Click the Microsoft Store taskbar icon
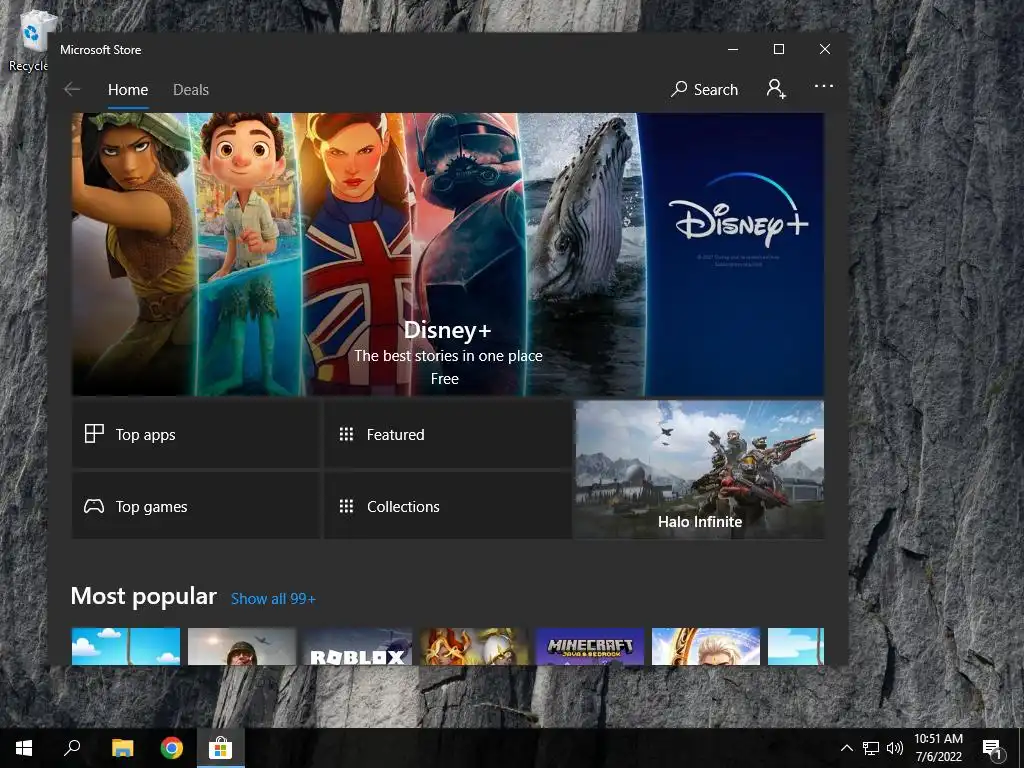 click(221, 748)
